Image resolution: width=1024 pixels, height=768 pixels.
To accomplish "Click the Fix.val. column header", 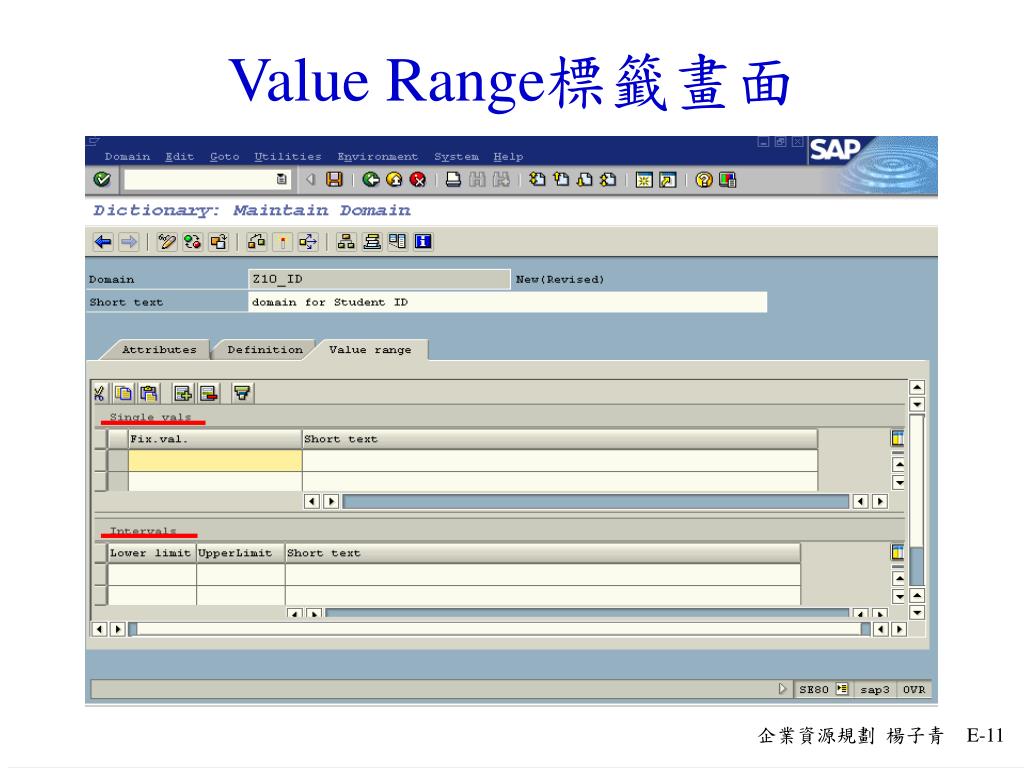I will click(215, 439).
